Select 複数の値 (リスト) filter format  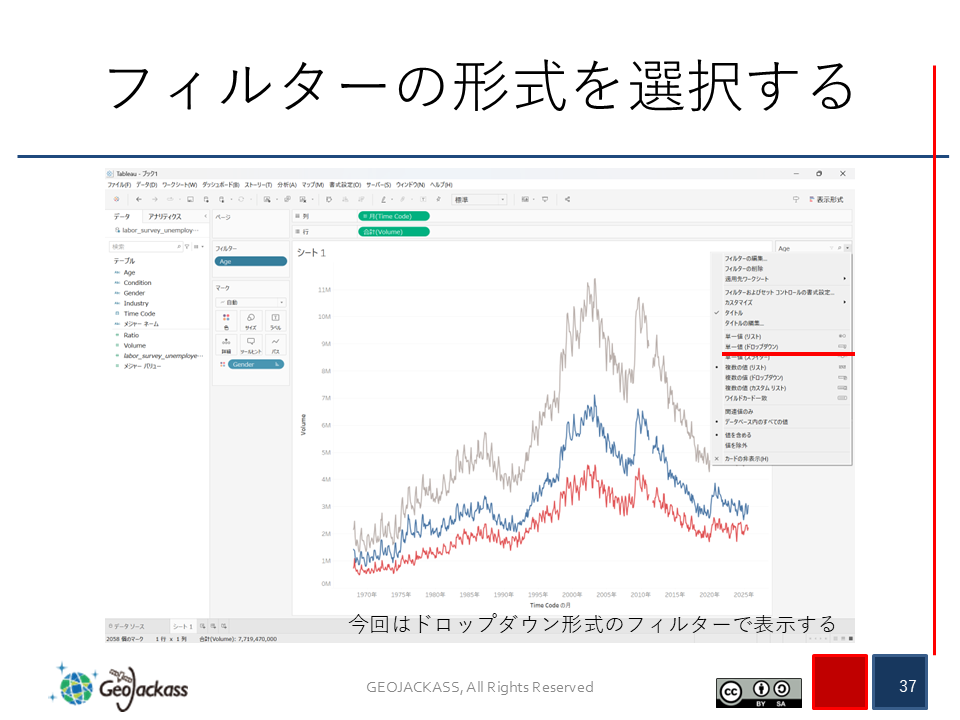(x=745, y=368)
